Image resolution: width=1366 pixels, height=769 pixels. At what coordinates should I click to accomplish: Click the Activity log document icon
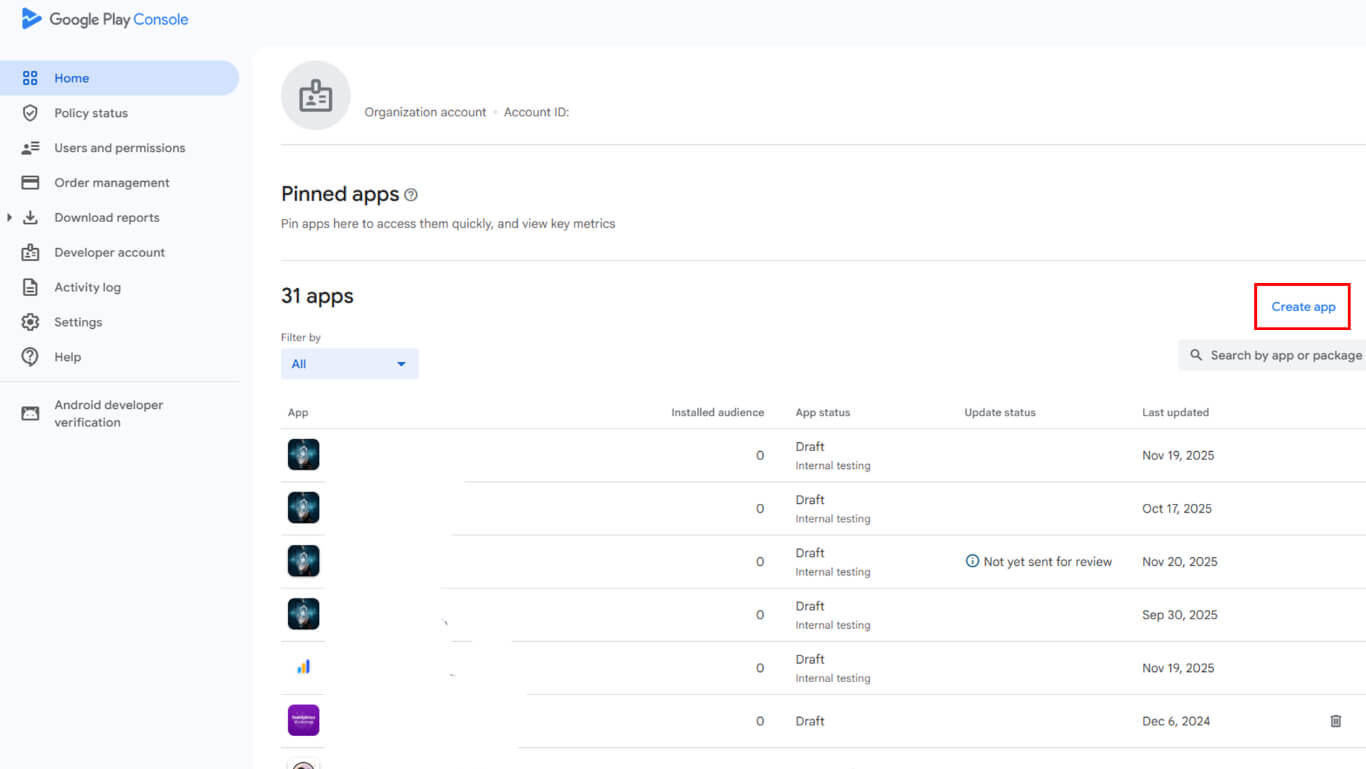point(30,287)
